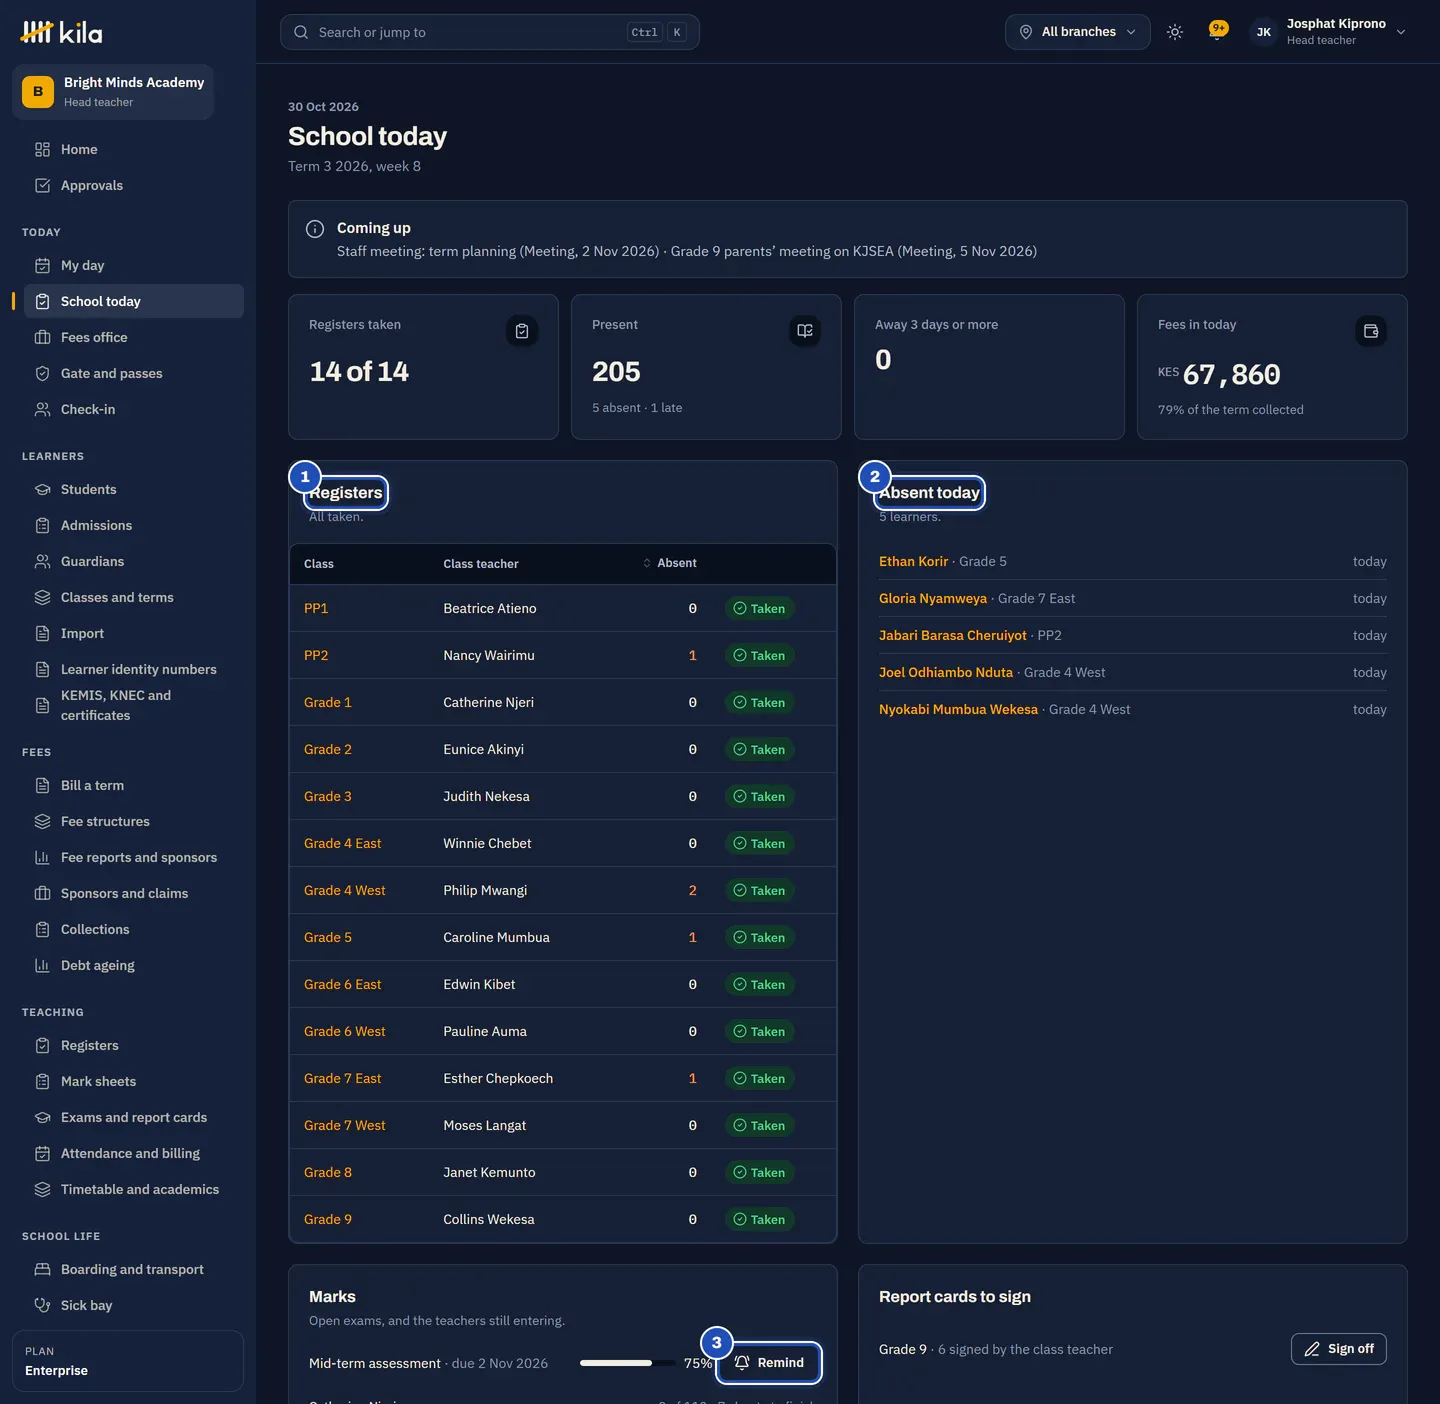Click the Mid-term assessment progress bar
The height and width of the screenshot is (1404, 1440).
[627, 1363]
